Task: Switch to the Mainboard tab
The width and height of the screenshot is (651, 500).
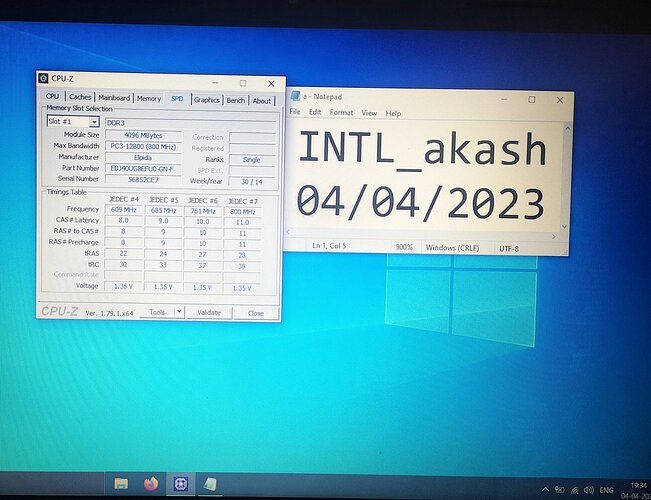Action: tap(113, 98)
